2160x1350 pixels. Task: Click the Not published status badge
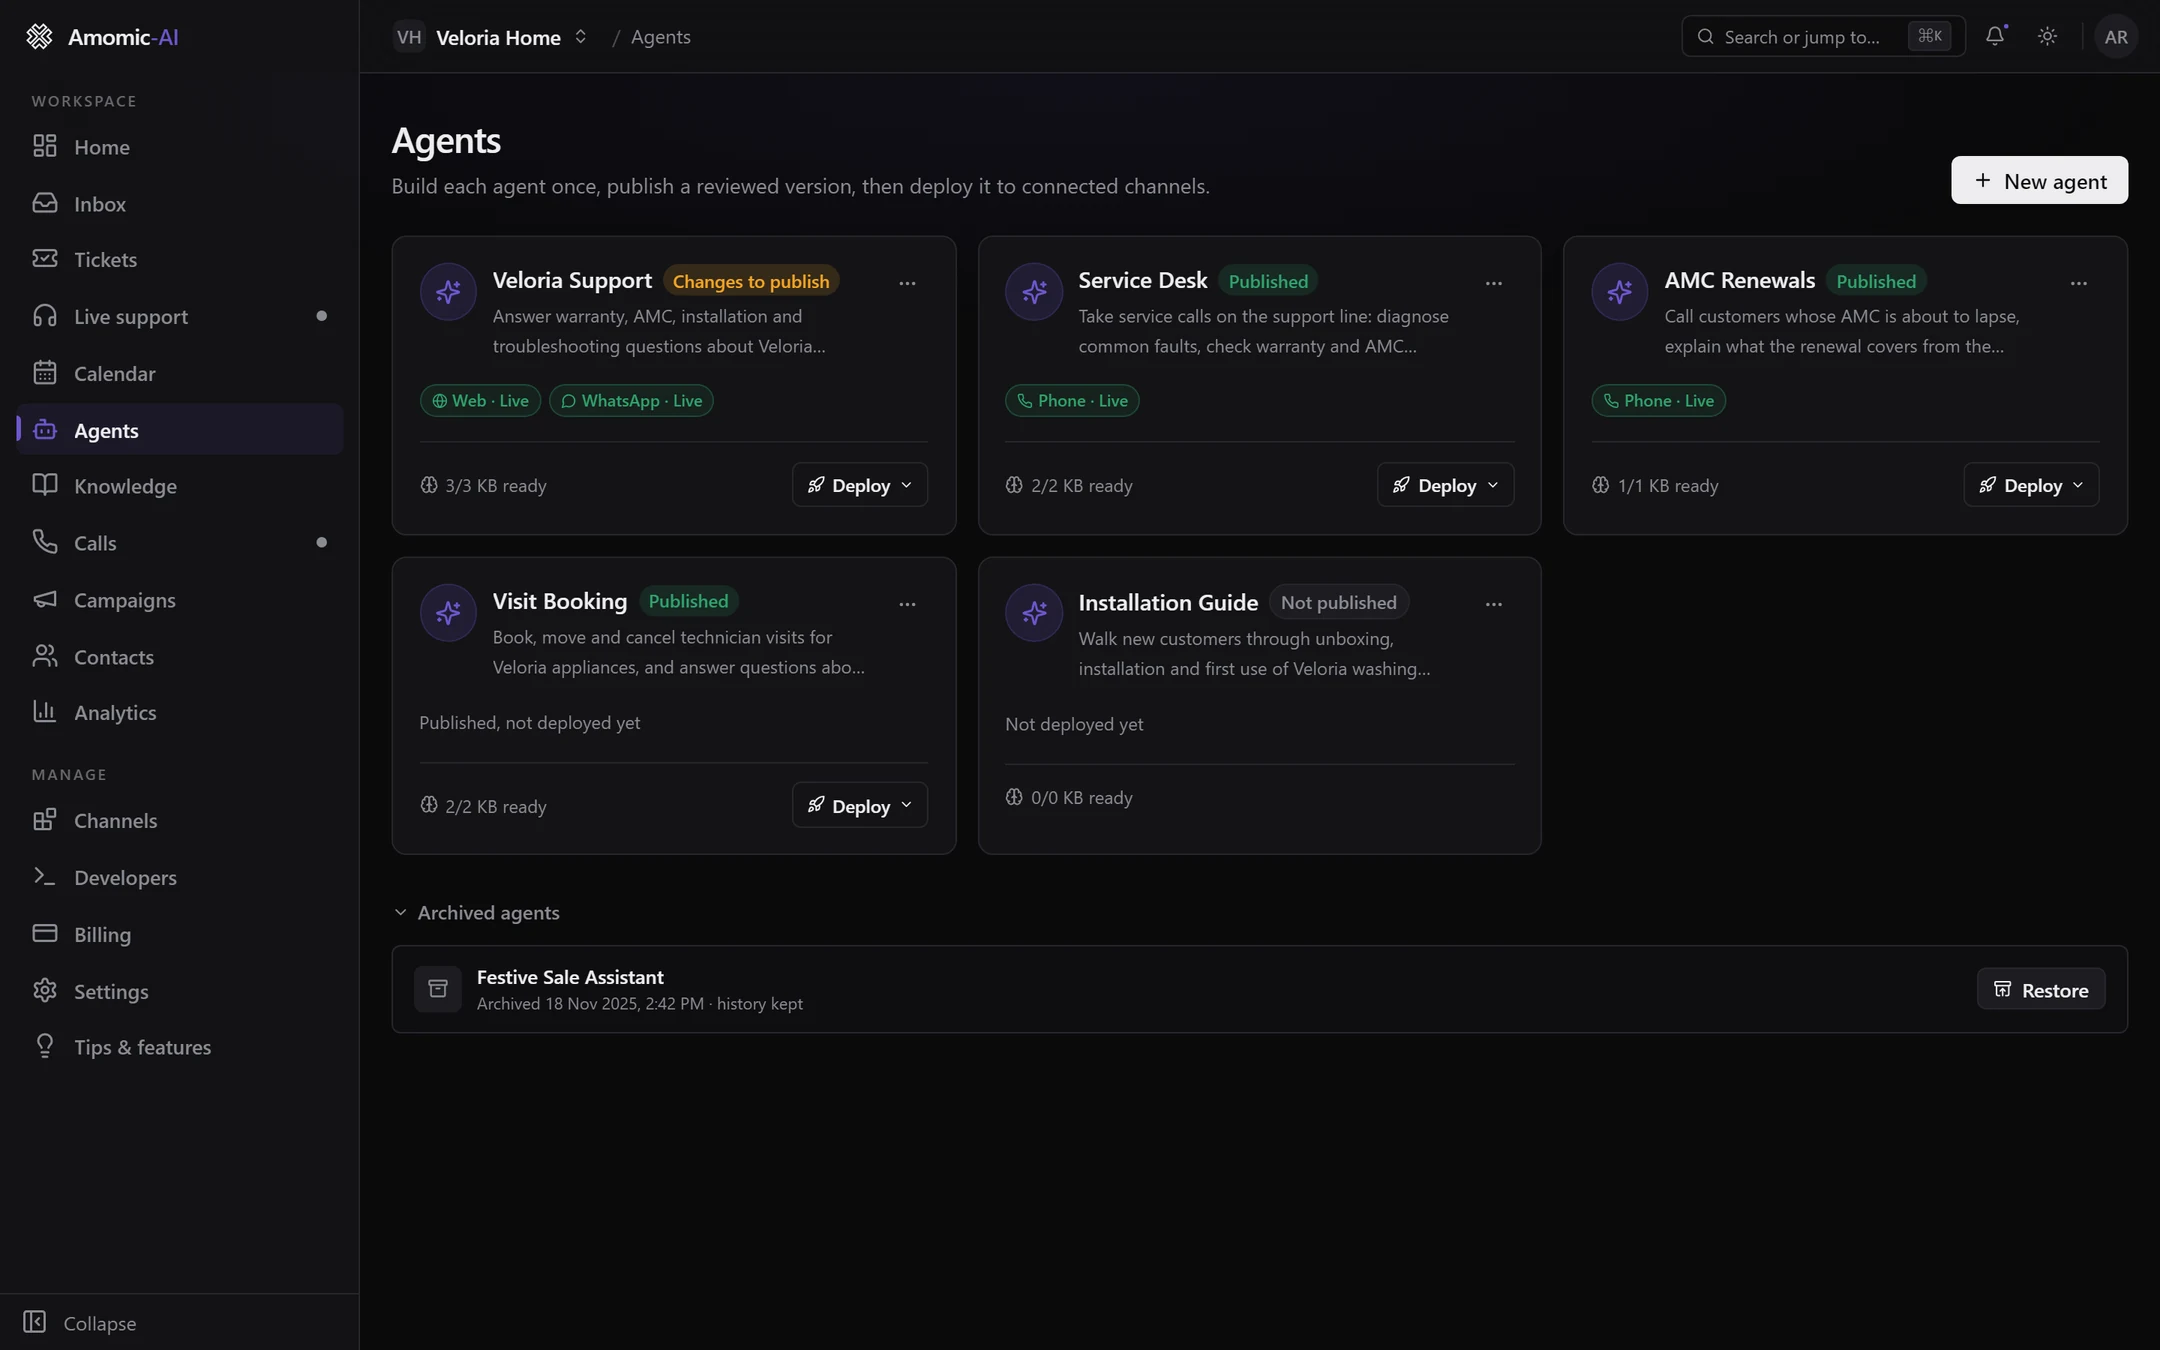coord(1338,602)
